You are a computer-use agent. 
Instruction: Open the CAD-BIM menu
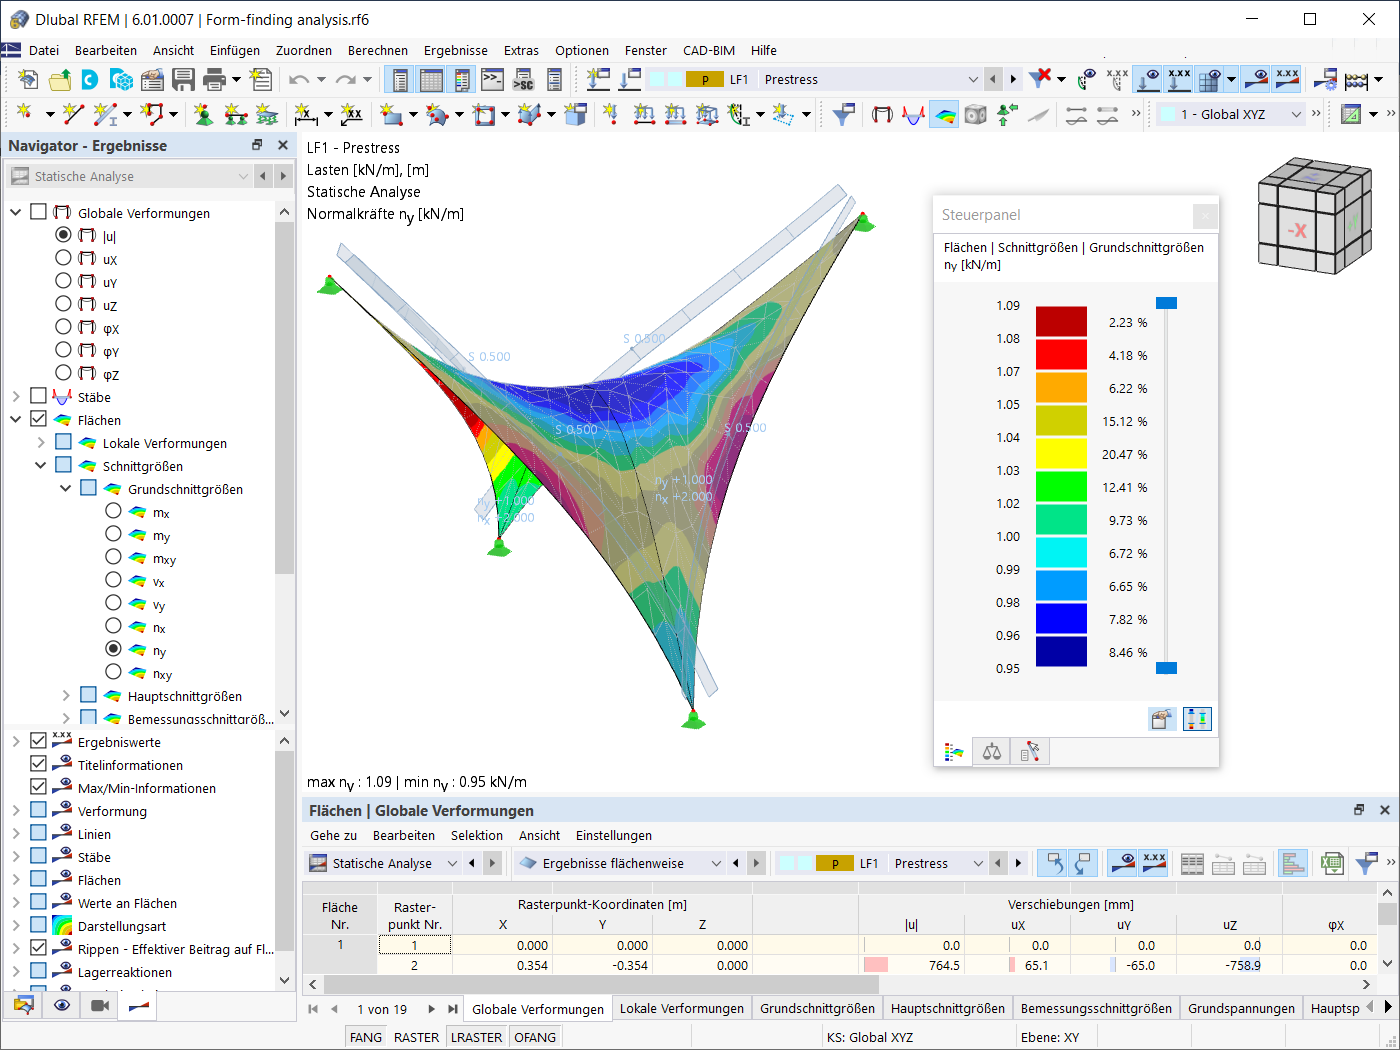coord(709,50)
